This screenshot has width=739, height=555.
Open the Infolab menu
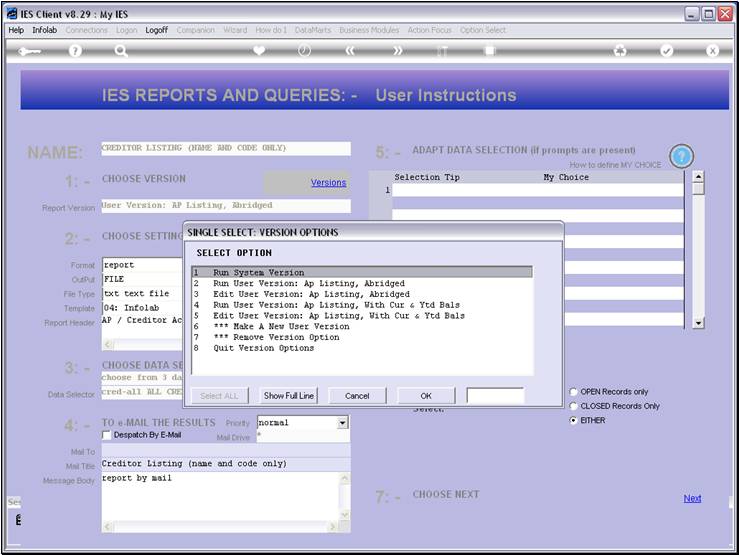44,30
